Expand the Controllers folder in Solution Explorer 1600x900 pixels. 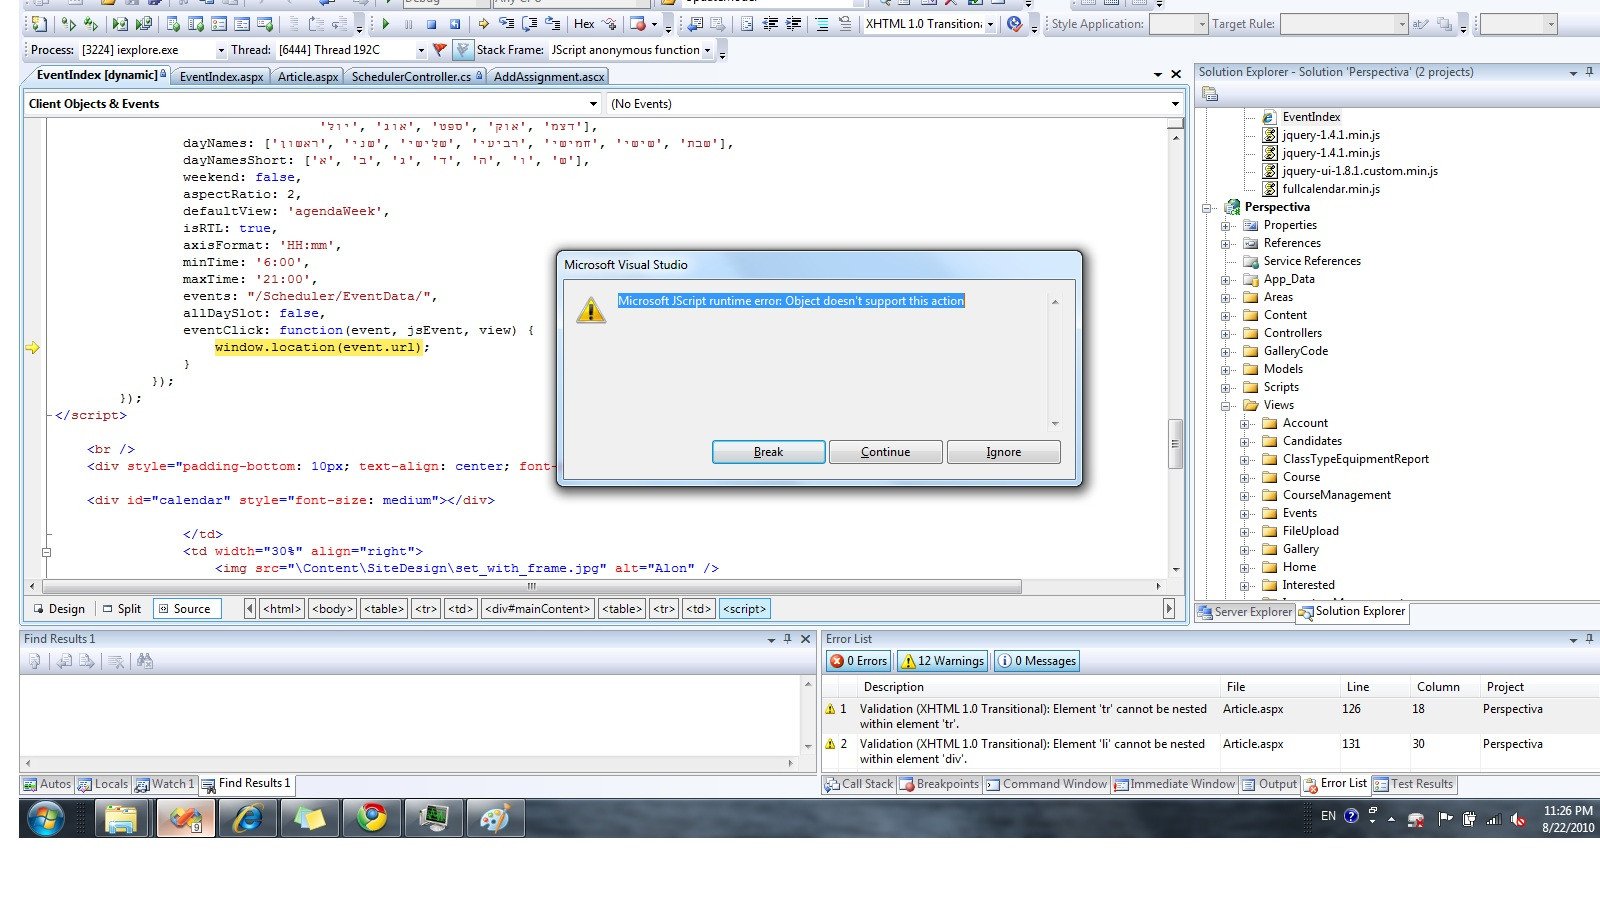(x=1226, y=333)
